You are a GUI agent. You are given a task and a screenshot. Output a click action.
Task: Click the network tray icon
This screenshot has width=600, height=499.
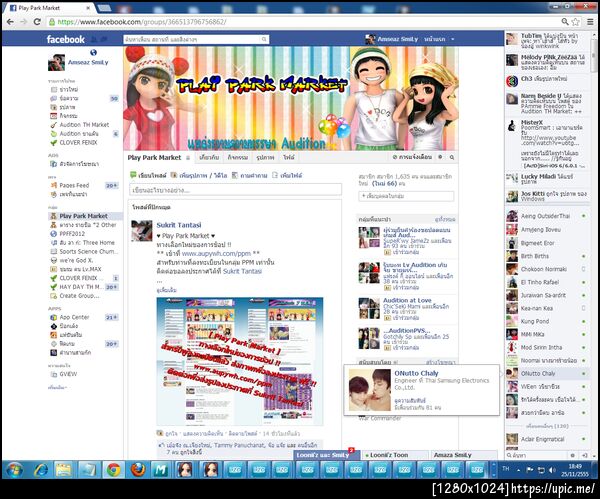[x=541, y=470]
